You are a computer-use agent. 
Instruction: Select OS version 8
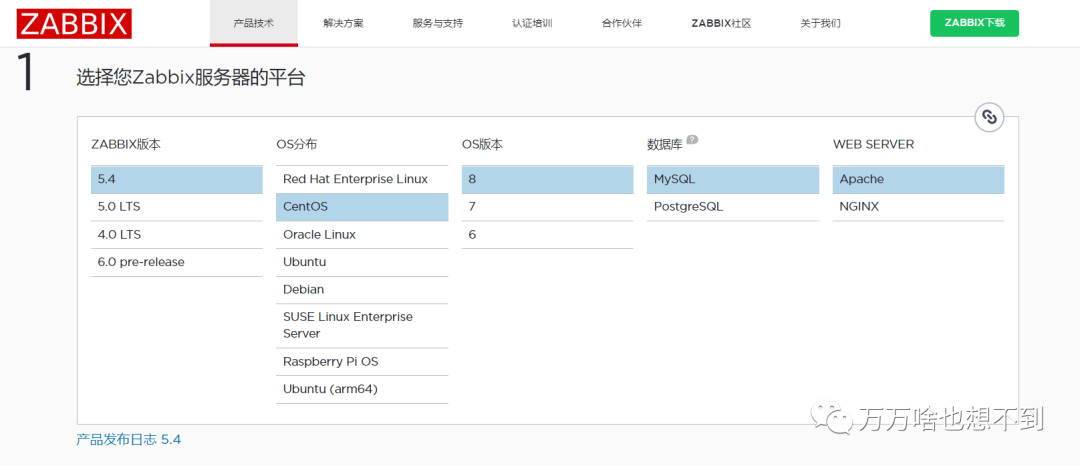click(547, 179)
